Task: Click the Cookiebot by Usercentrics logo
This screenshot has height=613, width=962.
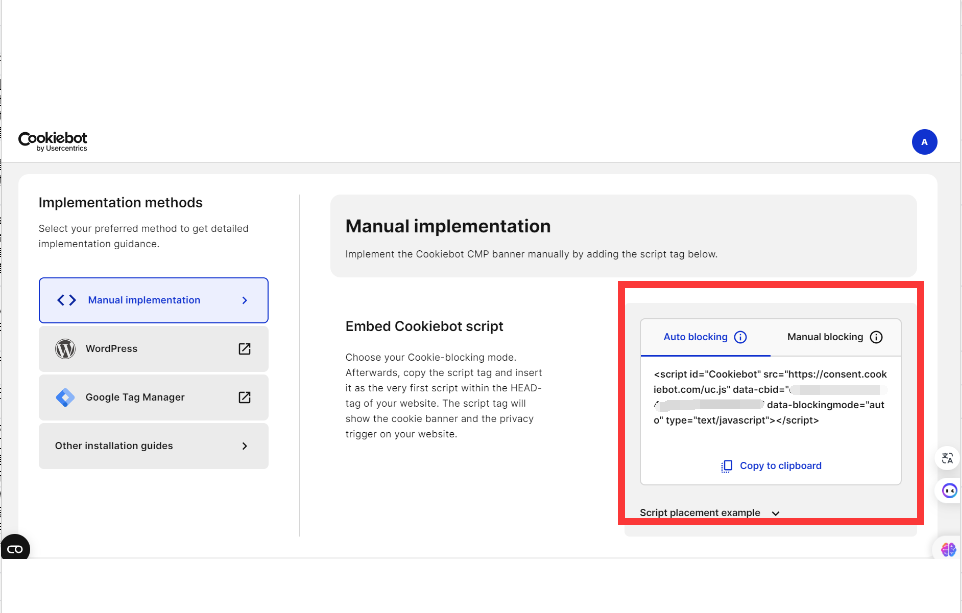Action: (53, 141)
